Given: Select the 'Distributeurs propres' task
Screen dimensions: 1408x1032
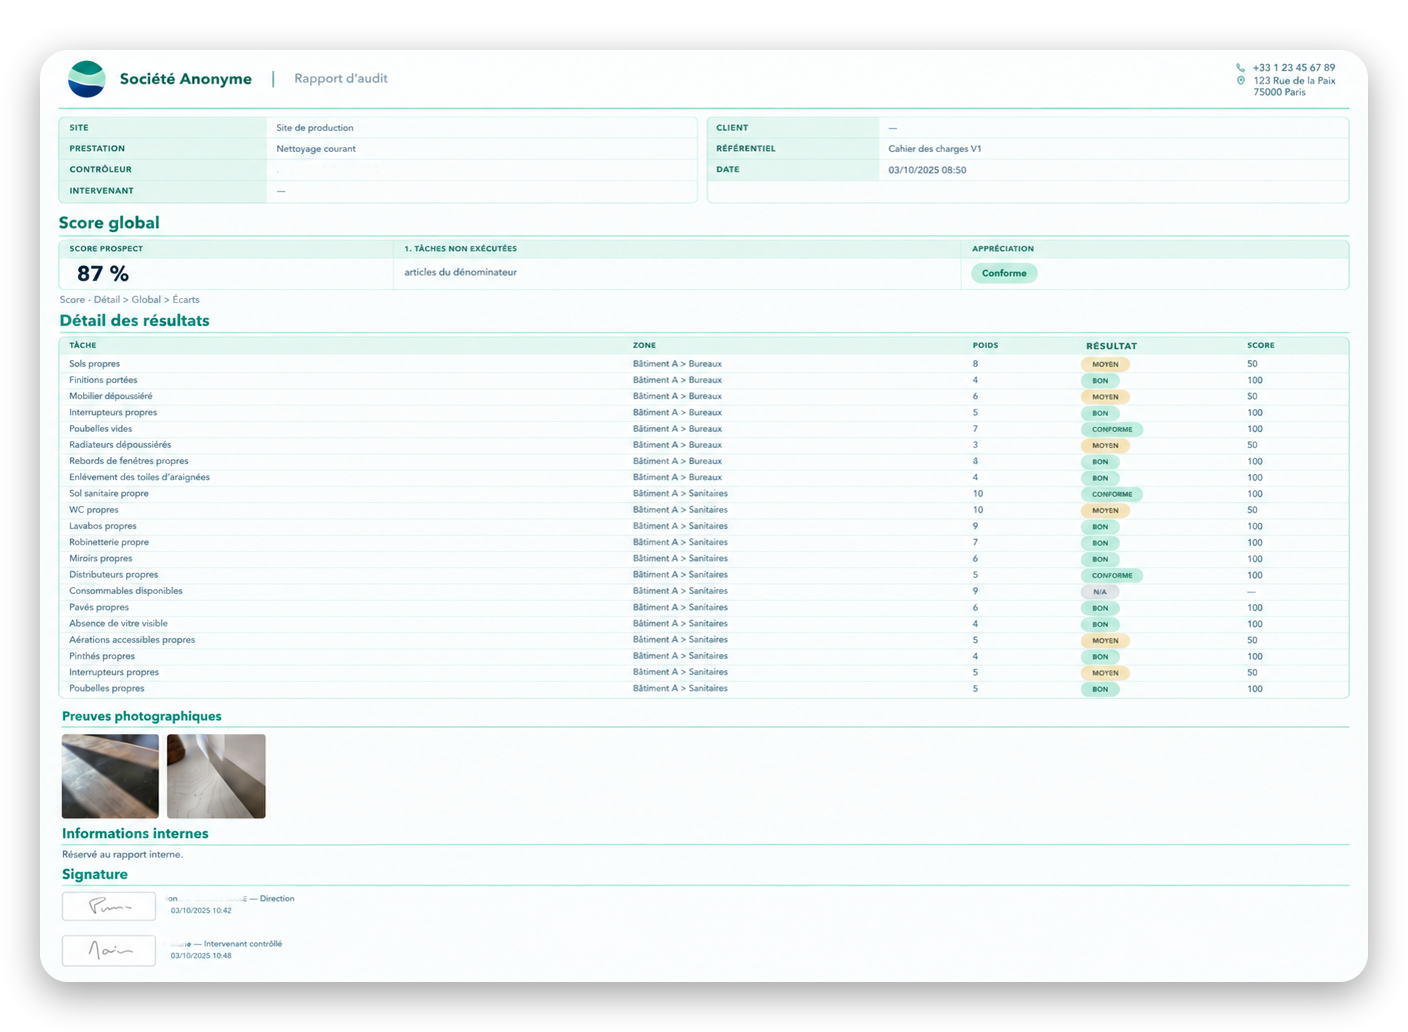Looking at the screenshot, I should pos(114,575).
